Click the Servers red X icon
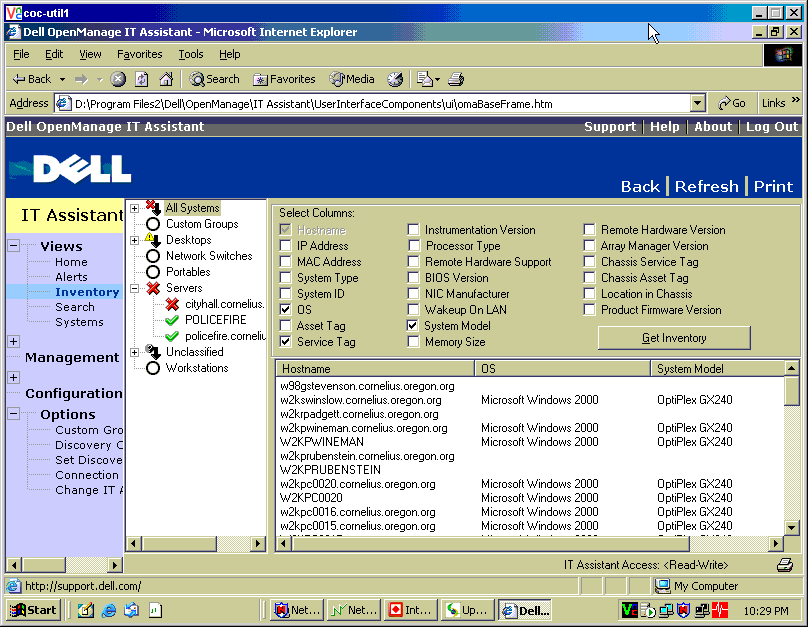The height and width of the screenshot is (627, 808). (x=153, y=288)
